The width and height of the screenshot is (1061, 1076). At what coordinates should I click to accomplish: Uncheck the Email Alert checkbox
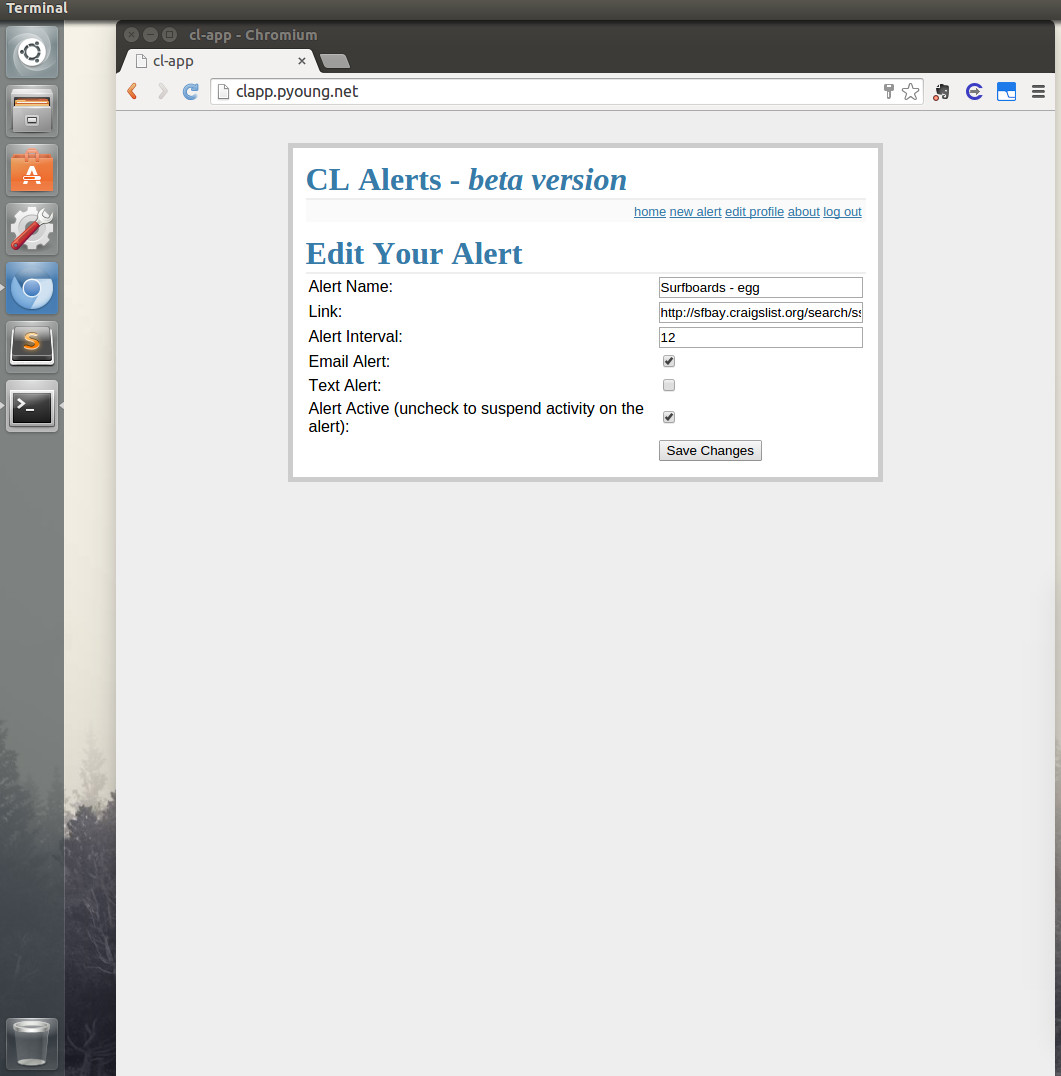669,361
